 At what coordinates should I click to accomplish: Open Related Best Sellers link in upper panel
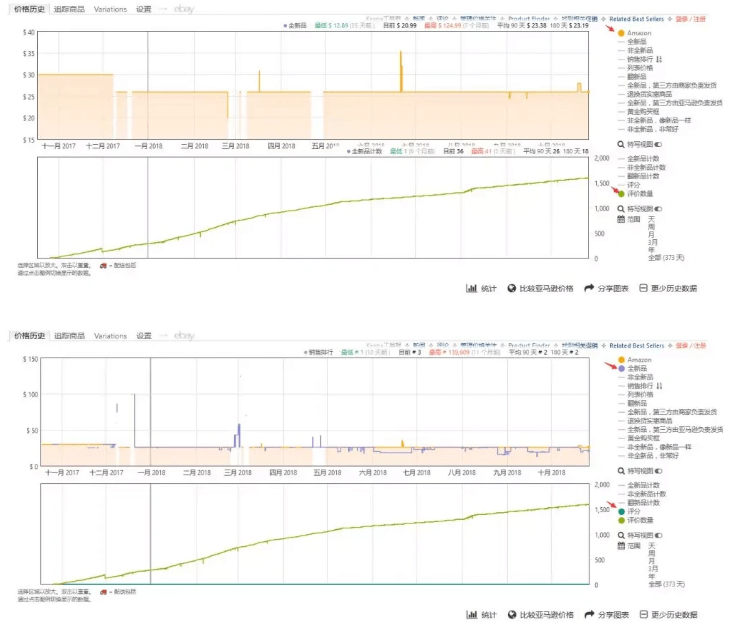tap(635, 19)
